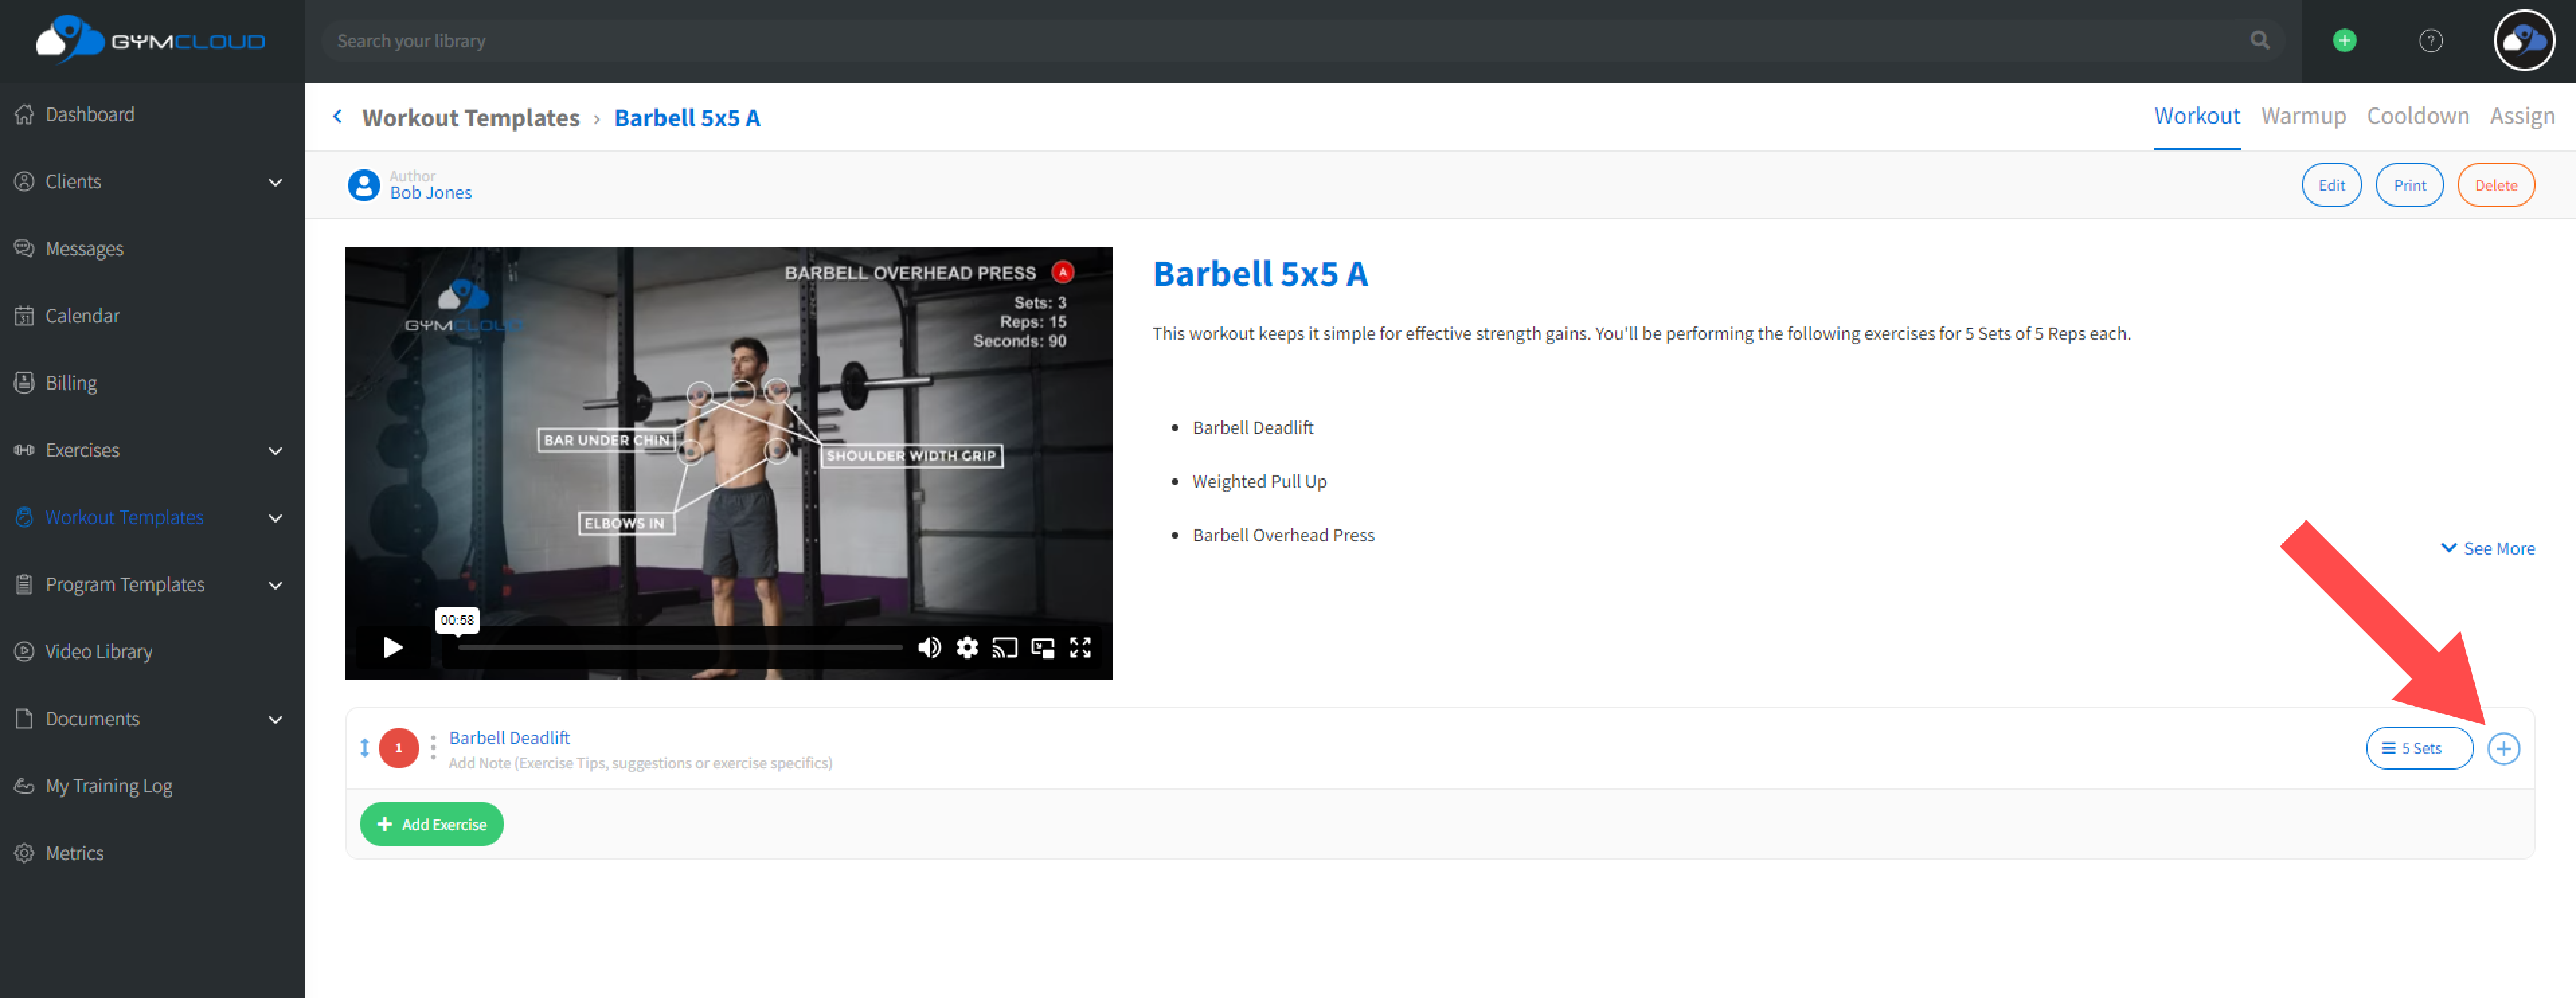This screenshot has width=2576, height=998.
Task: Click the green plus add icon in header
Action: 2344,41
